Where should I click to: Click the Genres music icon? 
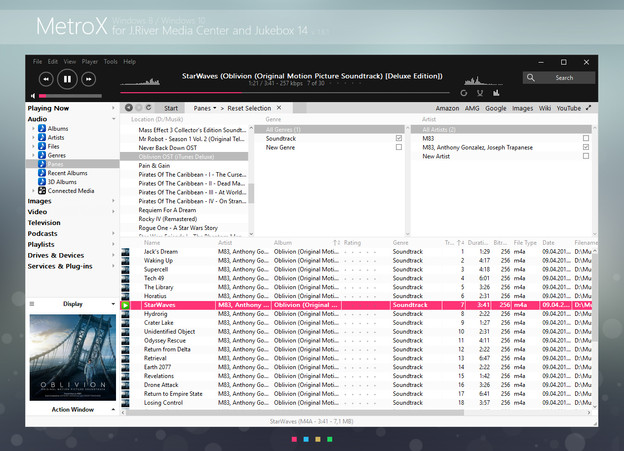point(42,155)
